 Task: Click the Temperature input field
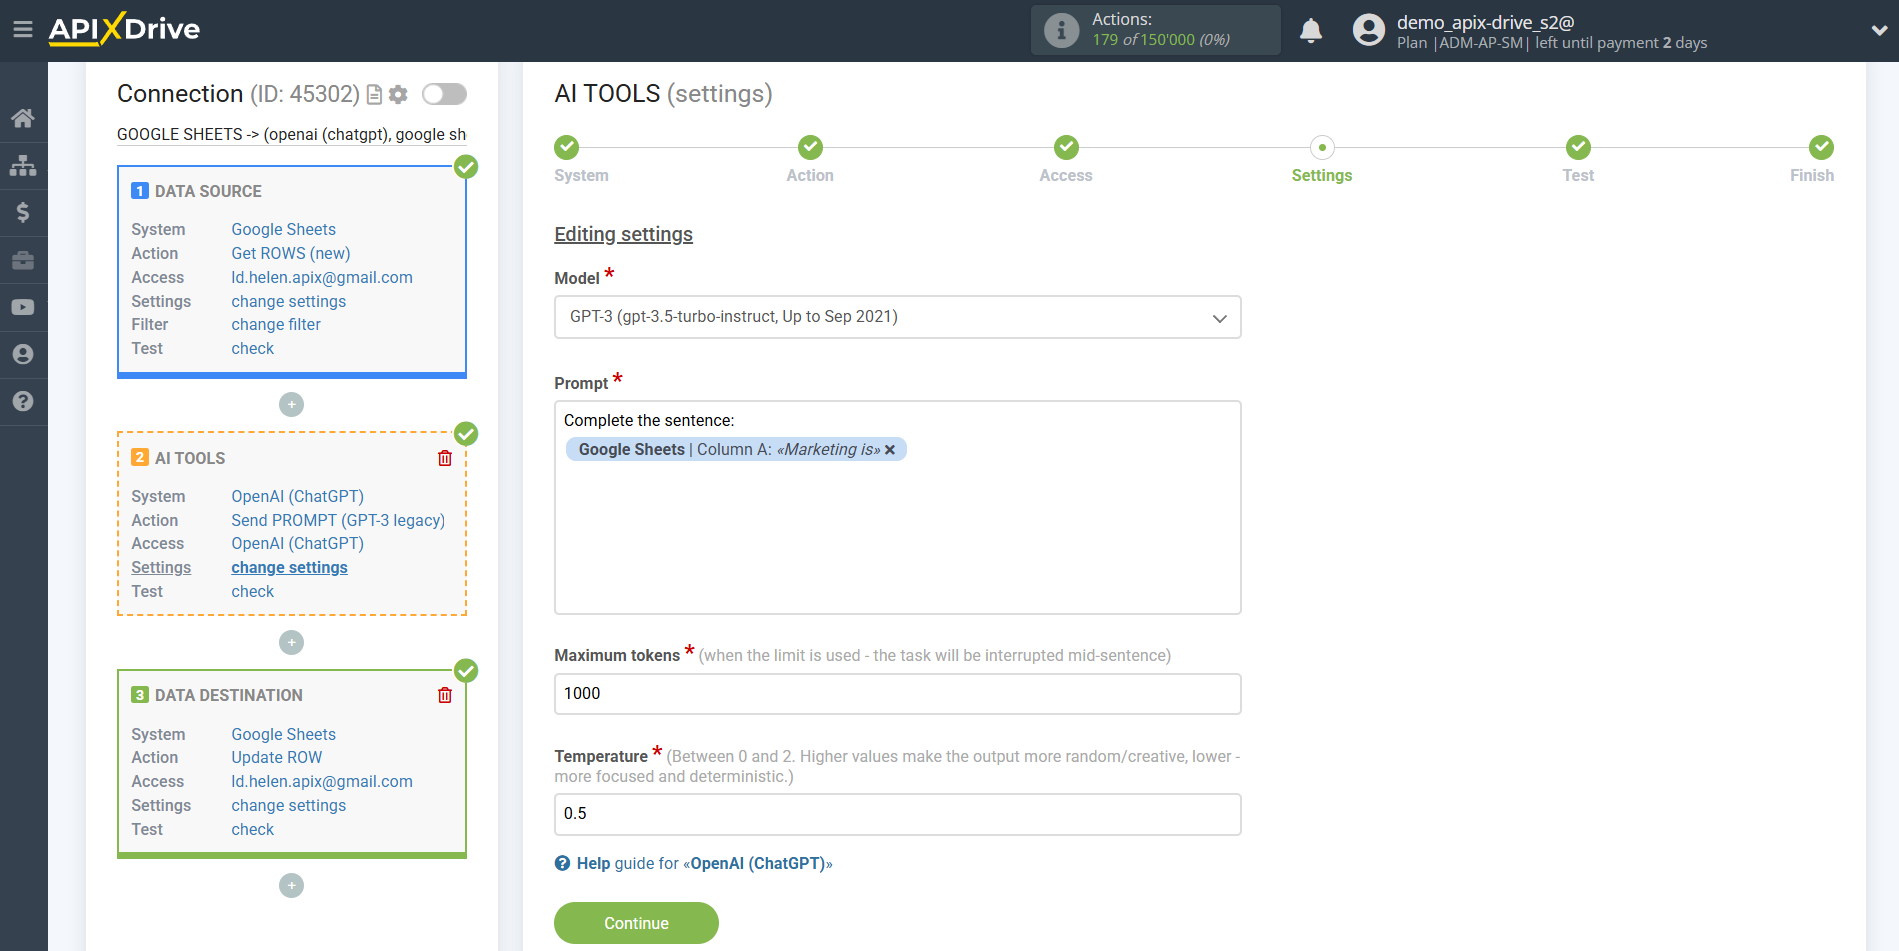pos(898,814)
